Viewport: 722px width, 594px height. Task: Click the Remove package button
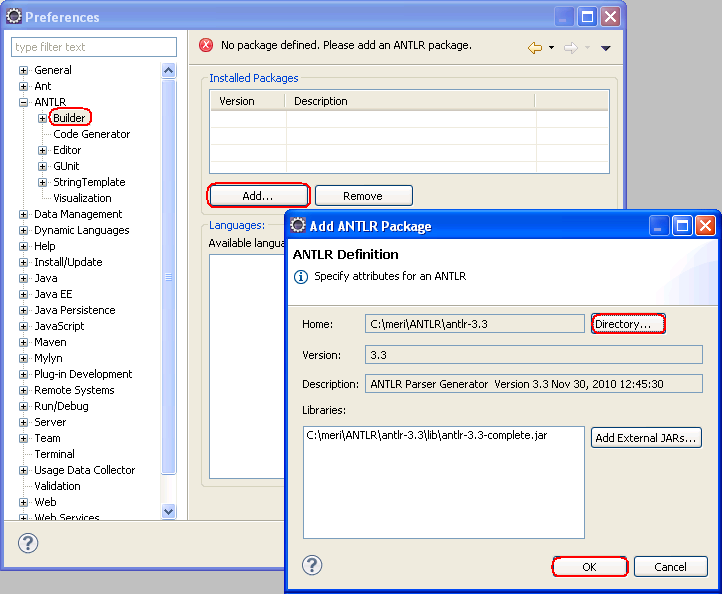pyautogui.click(x=363, y=196)
